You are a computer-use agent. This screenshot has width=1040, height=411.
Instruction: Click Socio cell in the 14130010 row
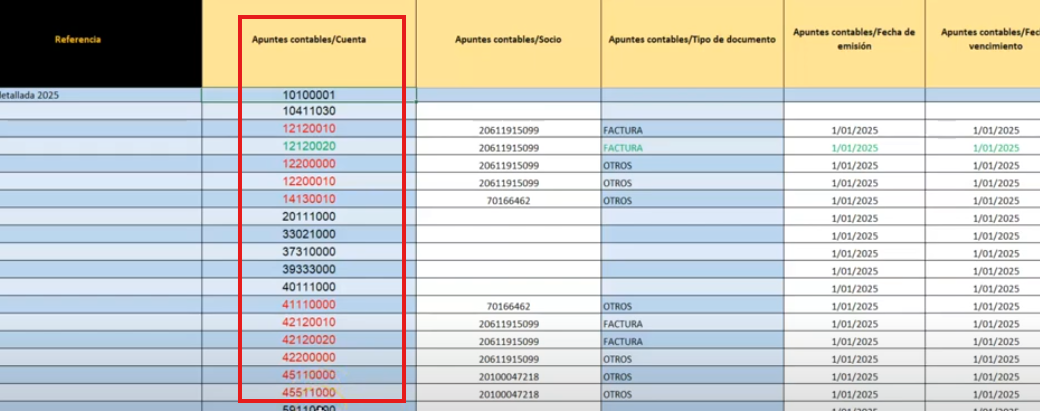[508, 200]
